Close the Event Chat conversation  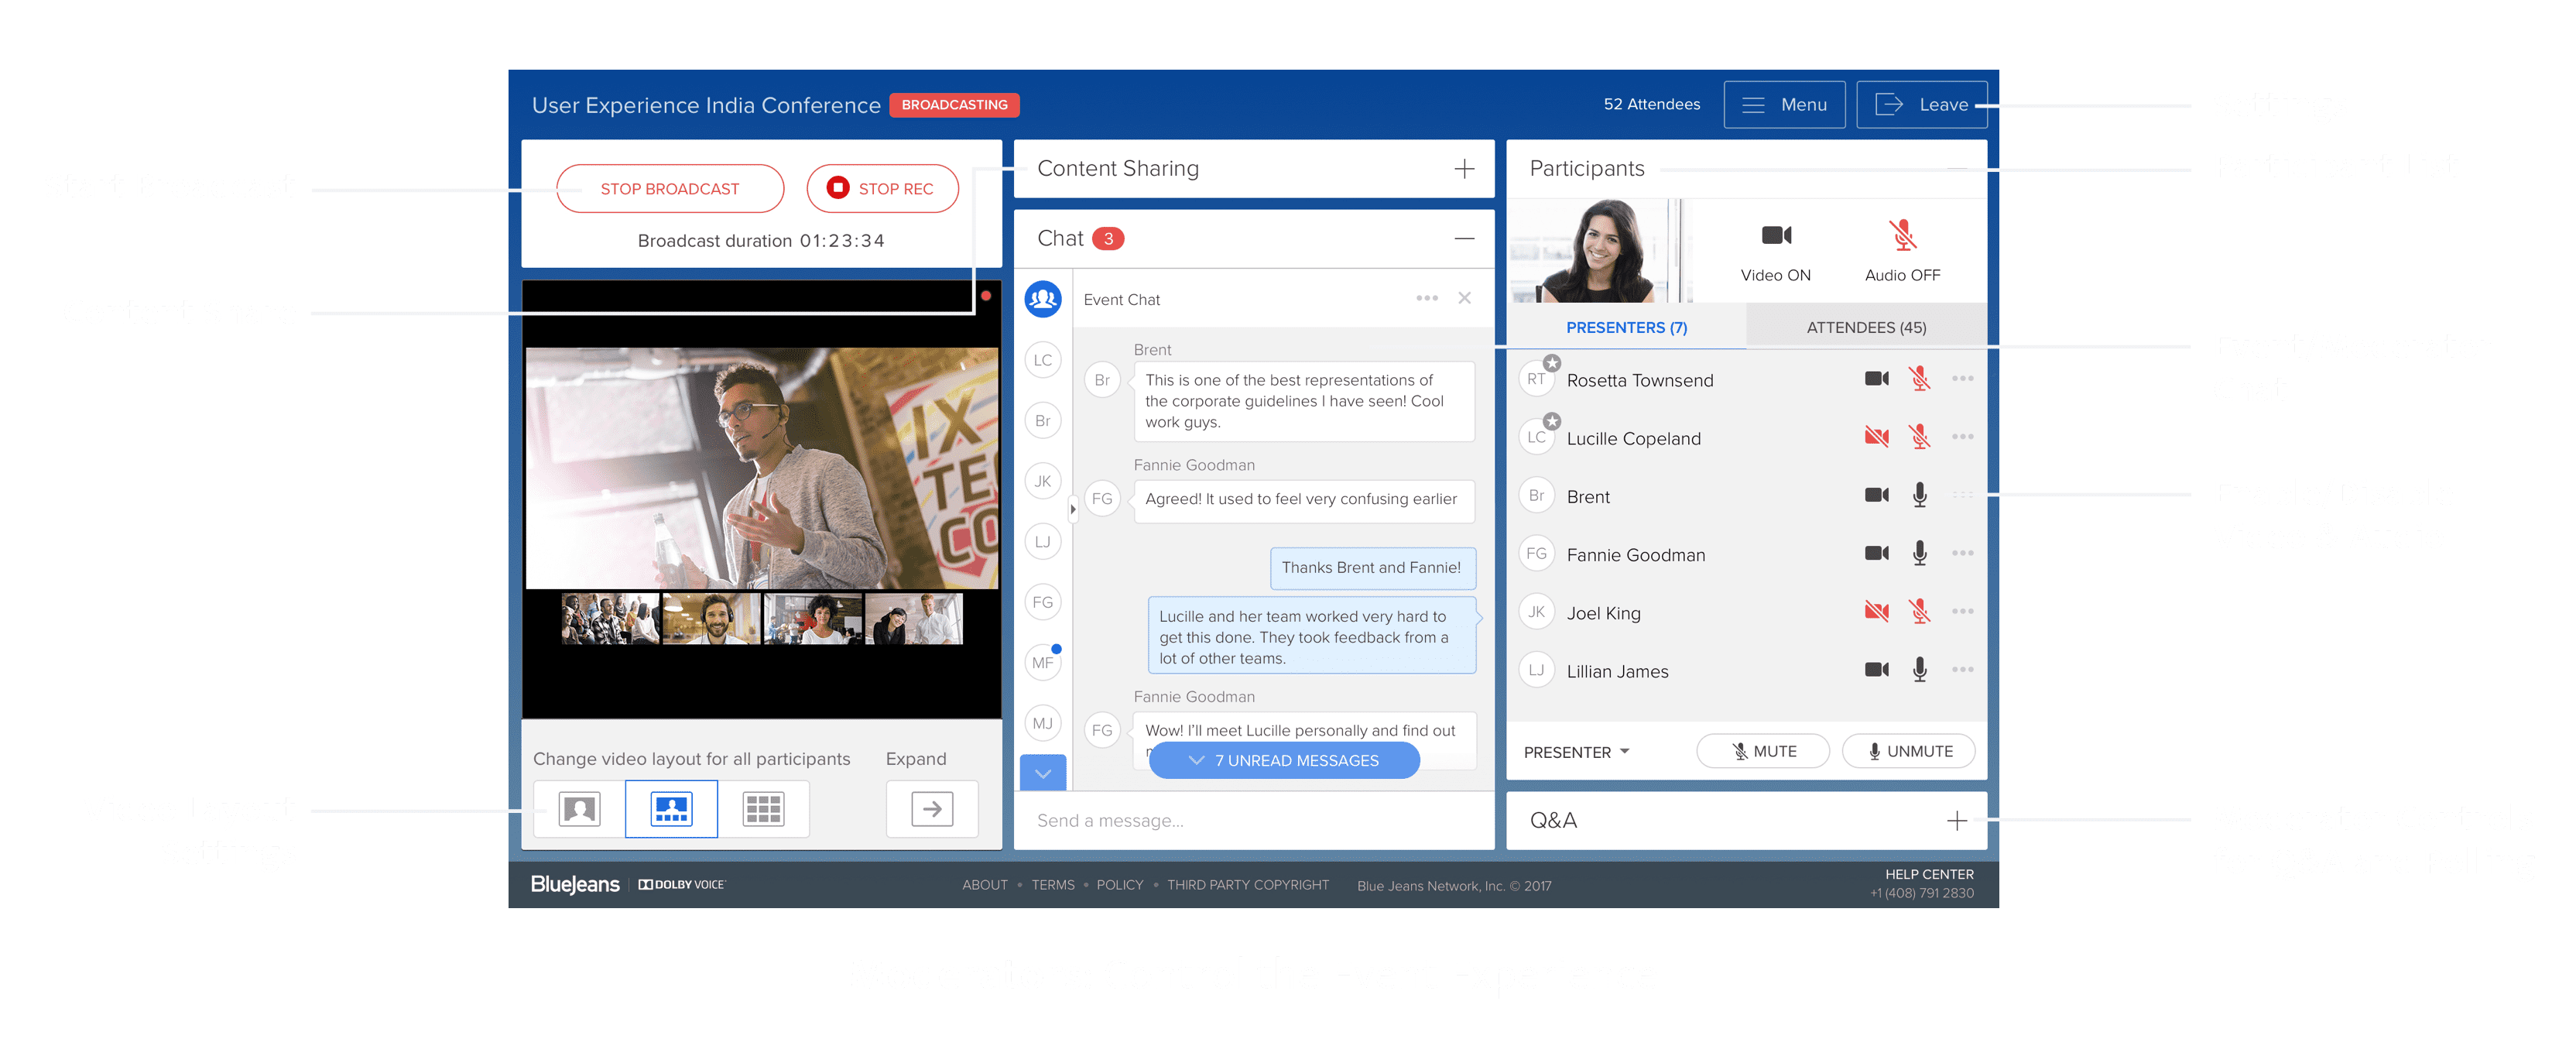pos(1464,298)
